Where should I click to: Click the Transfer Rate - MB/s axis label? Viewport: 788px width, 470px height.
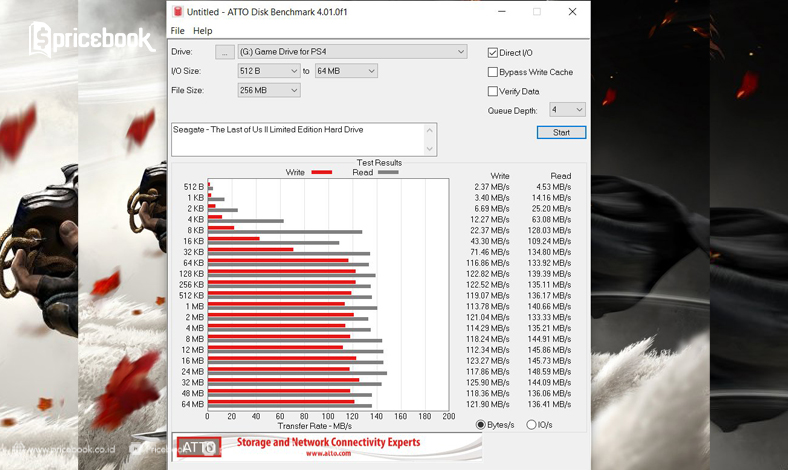pos(315,426)
